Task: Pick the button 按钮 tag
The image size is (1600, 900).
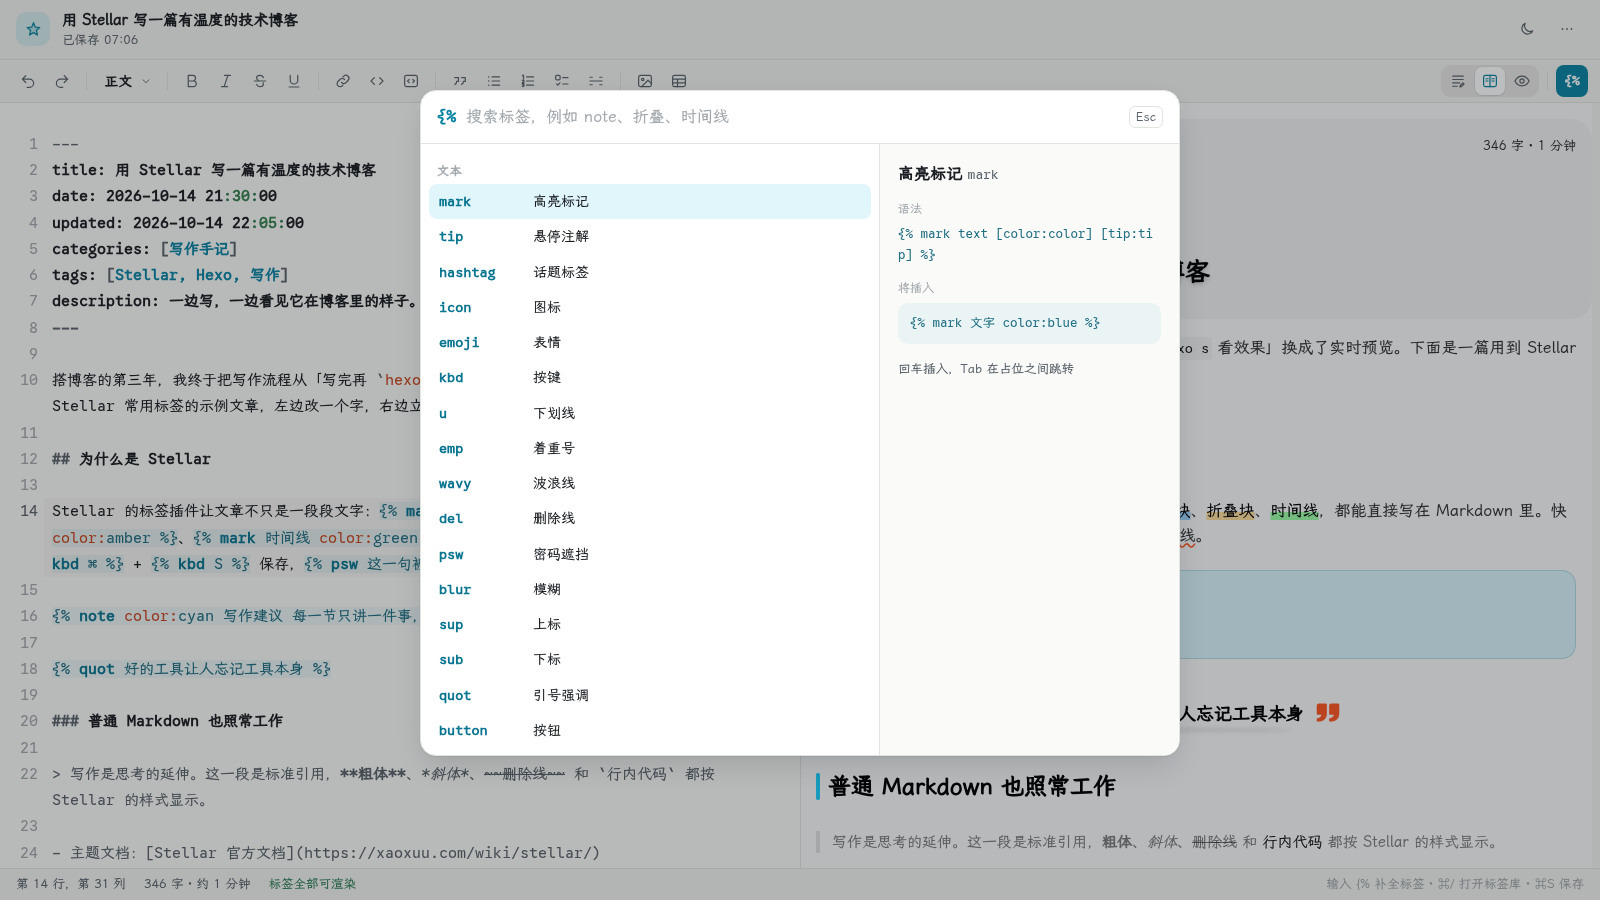Action: (x=650, y=730)
